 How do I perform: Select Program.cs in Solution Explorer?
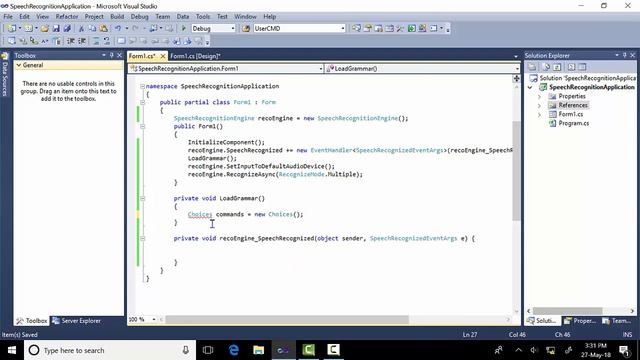point(573,123)
